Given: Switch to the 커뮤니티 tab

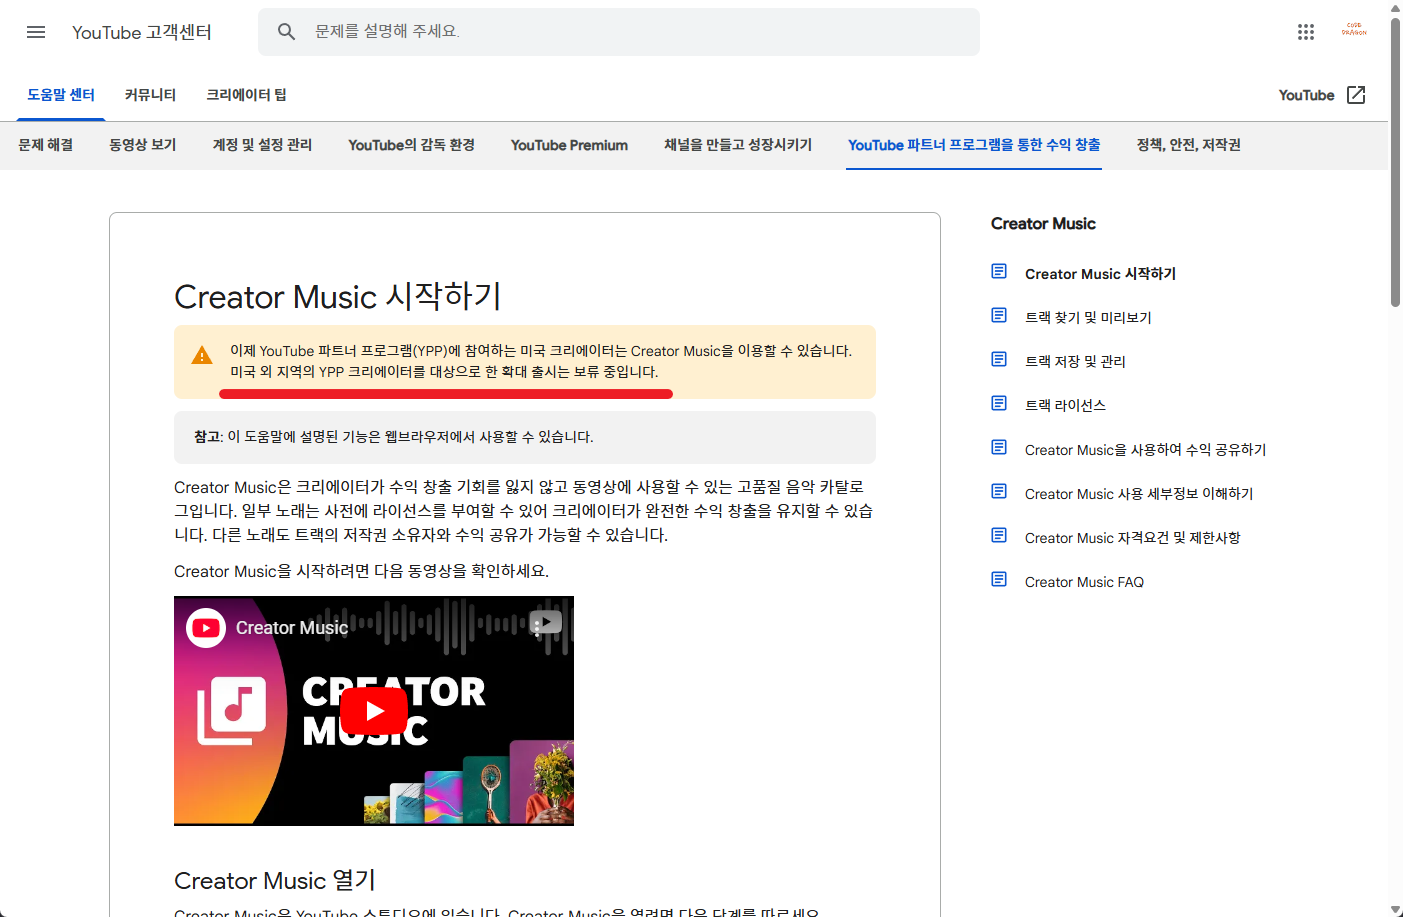Looking at the screenshot, I should 150,95.
